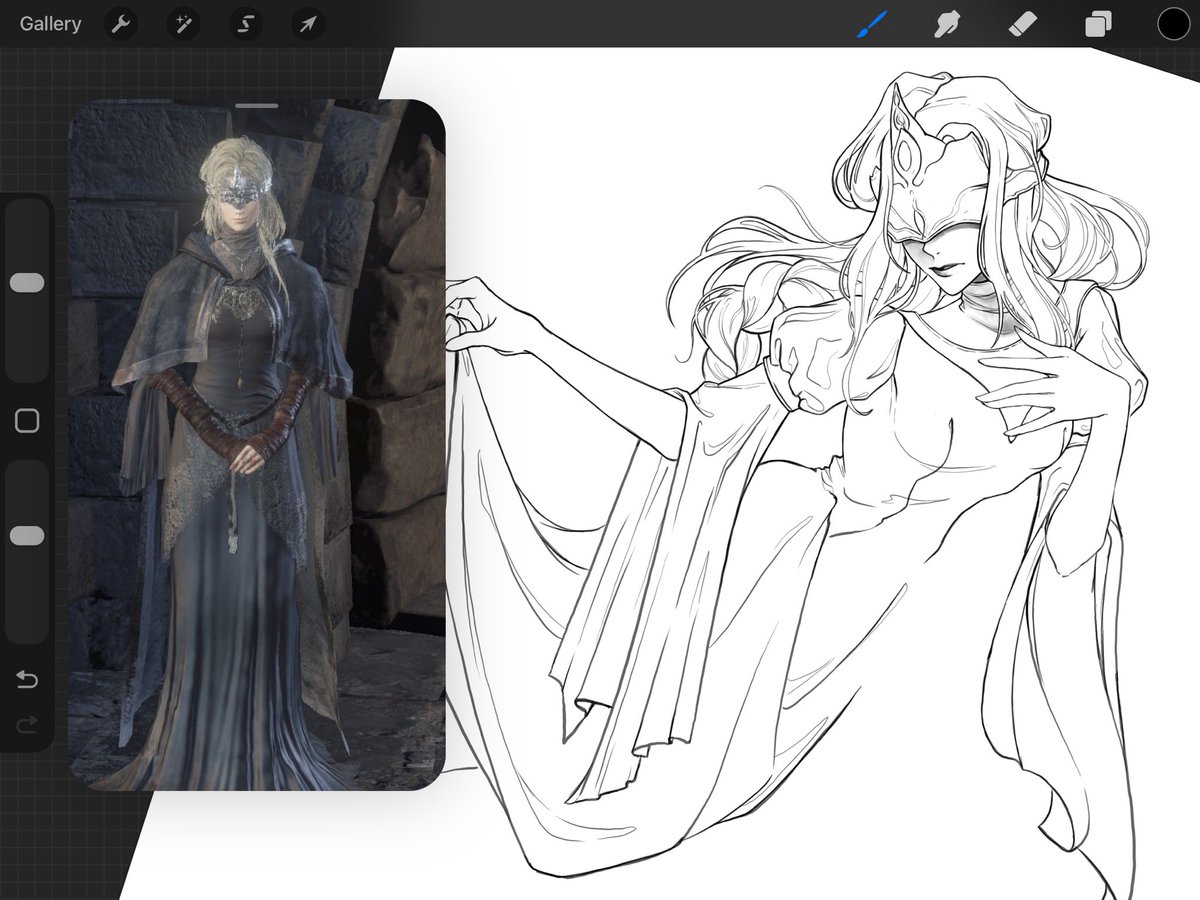
Task: Undo the last stroke
Action: 27,680
